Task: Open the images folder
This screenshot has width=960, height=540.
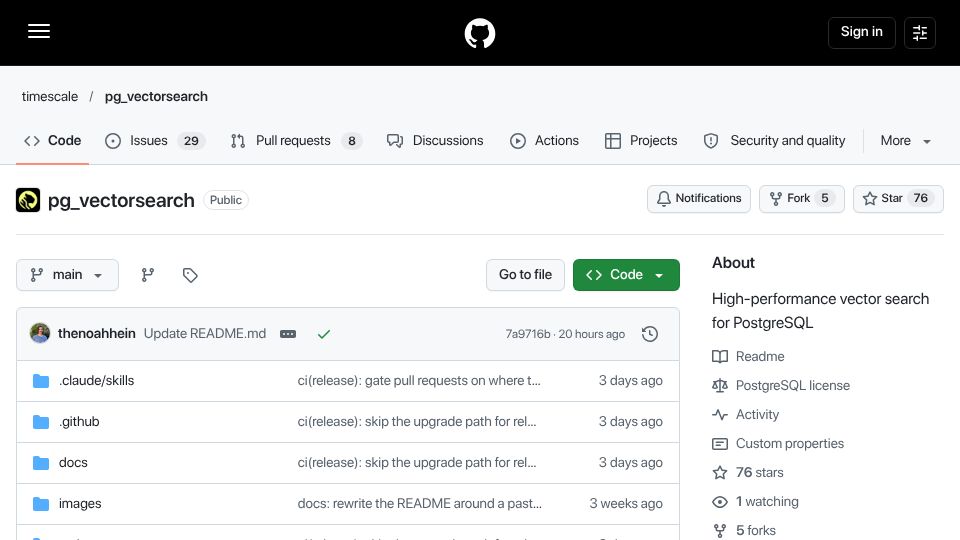Action: point(80,504)
